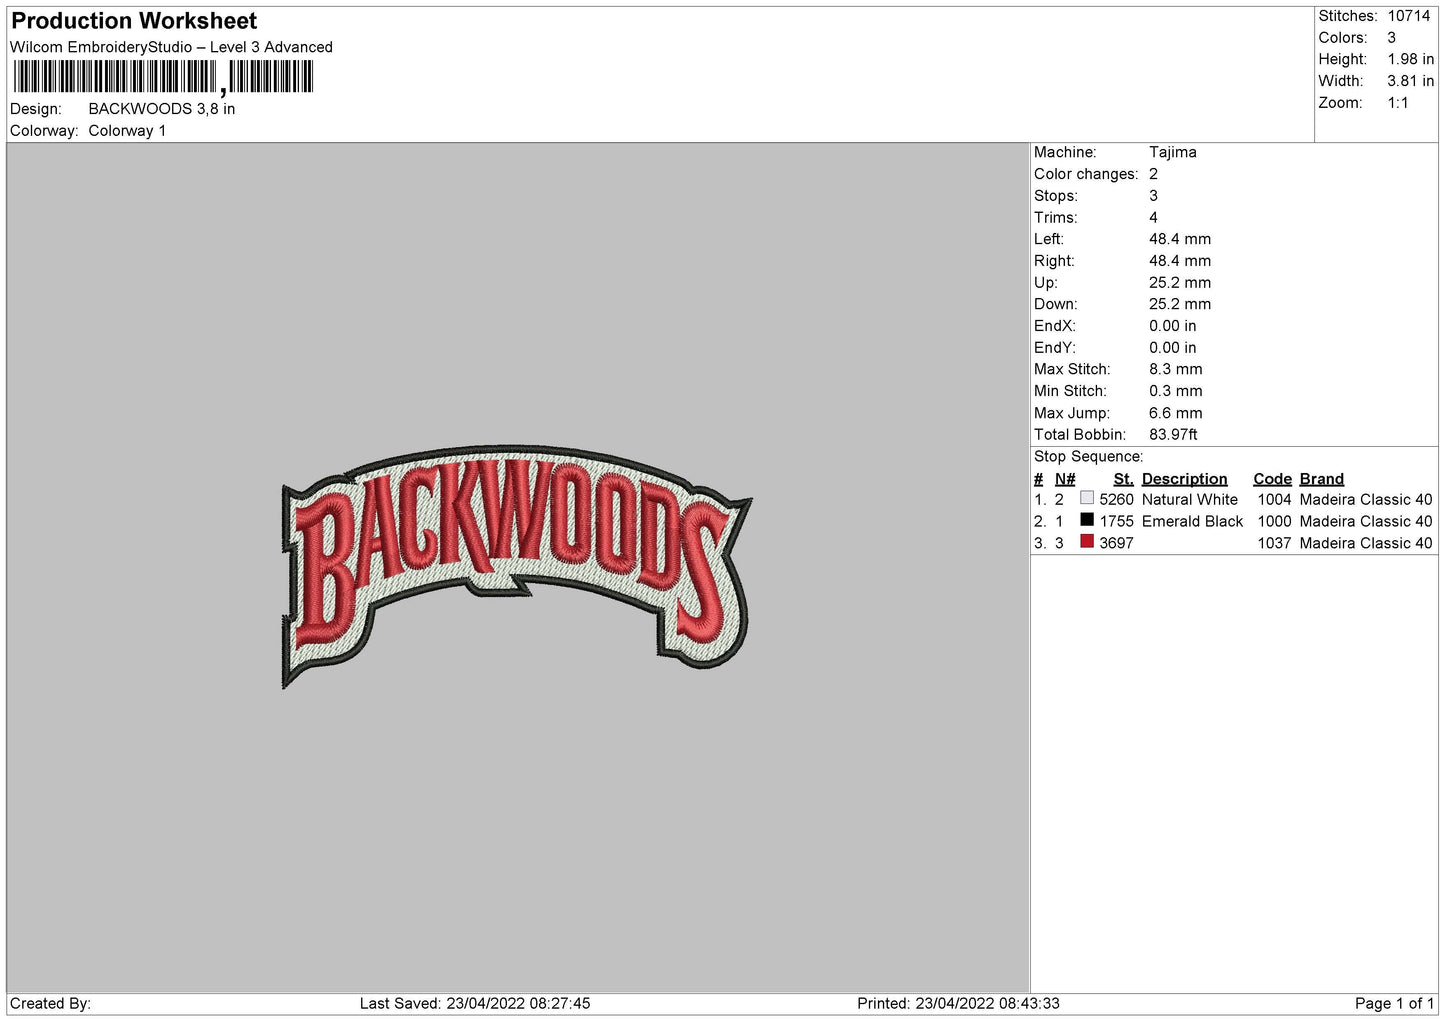This screenshot has width=1445, height=1021.
Task: Click Madeira Classic 40 in the 3697 row
Action: coord(1366,544)
